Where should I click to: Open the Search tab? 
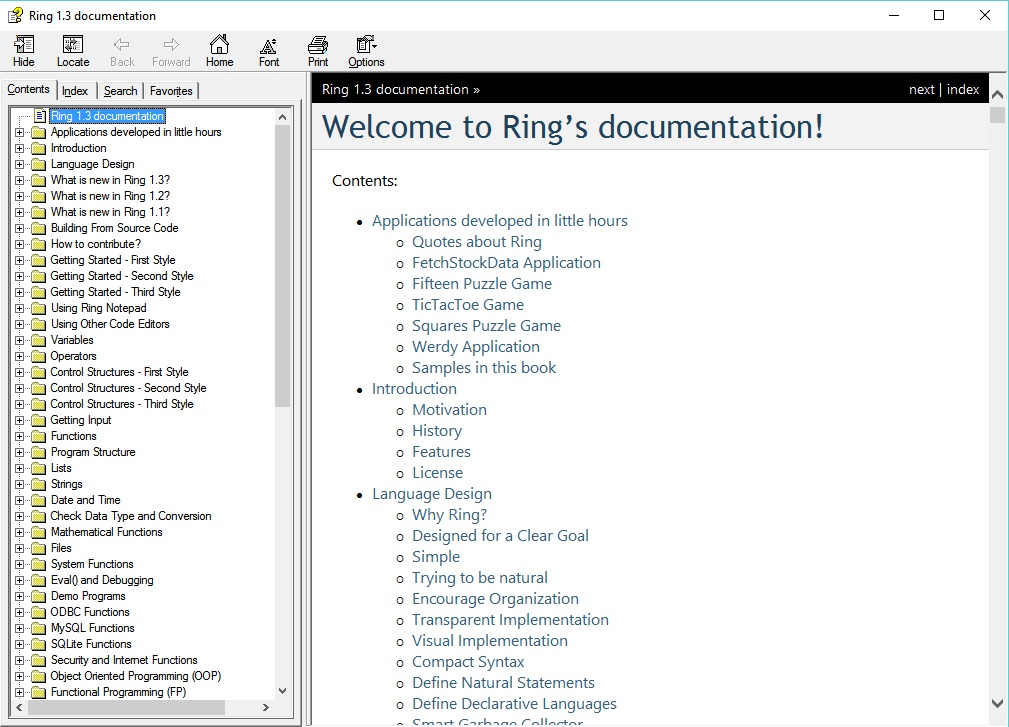coord(120,91)
